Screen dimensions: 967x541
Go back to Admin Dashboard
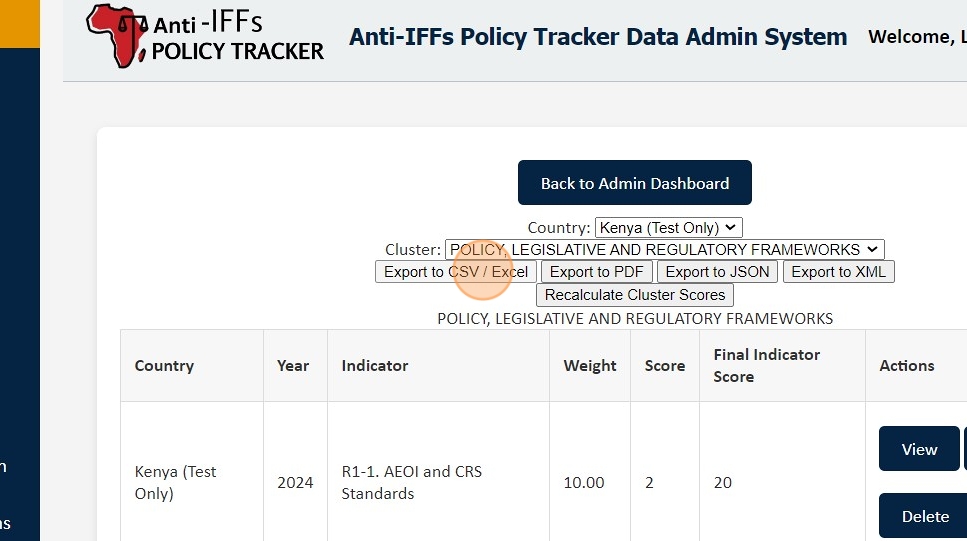(x=634, y=183)
